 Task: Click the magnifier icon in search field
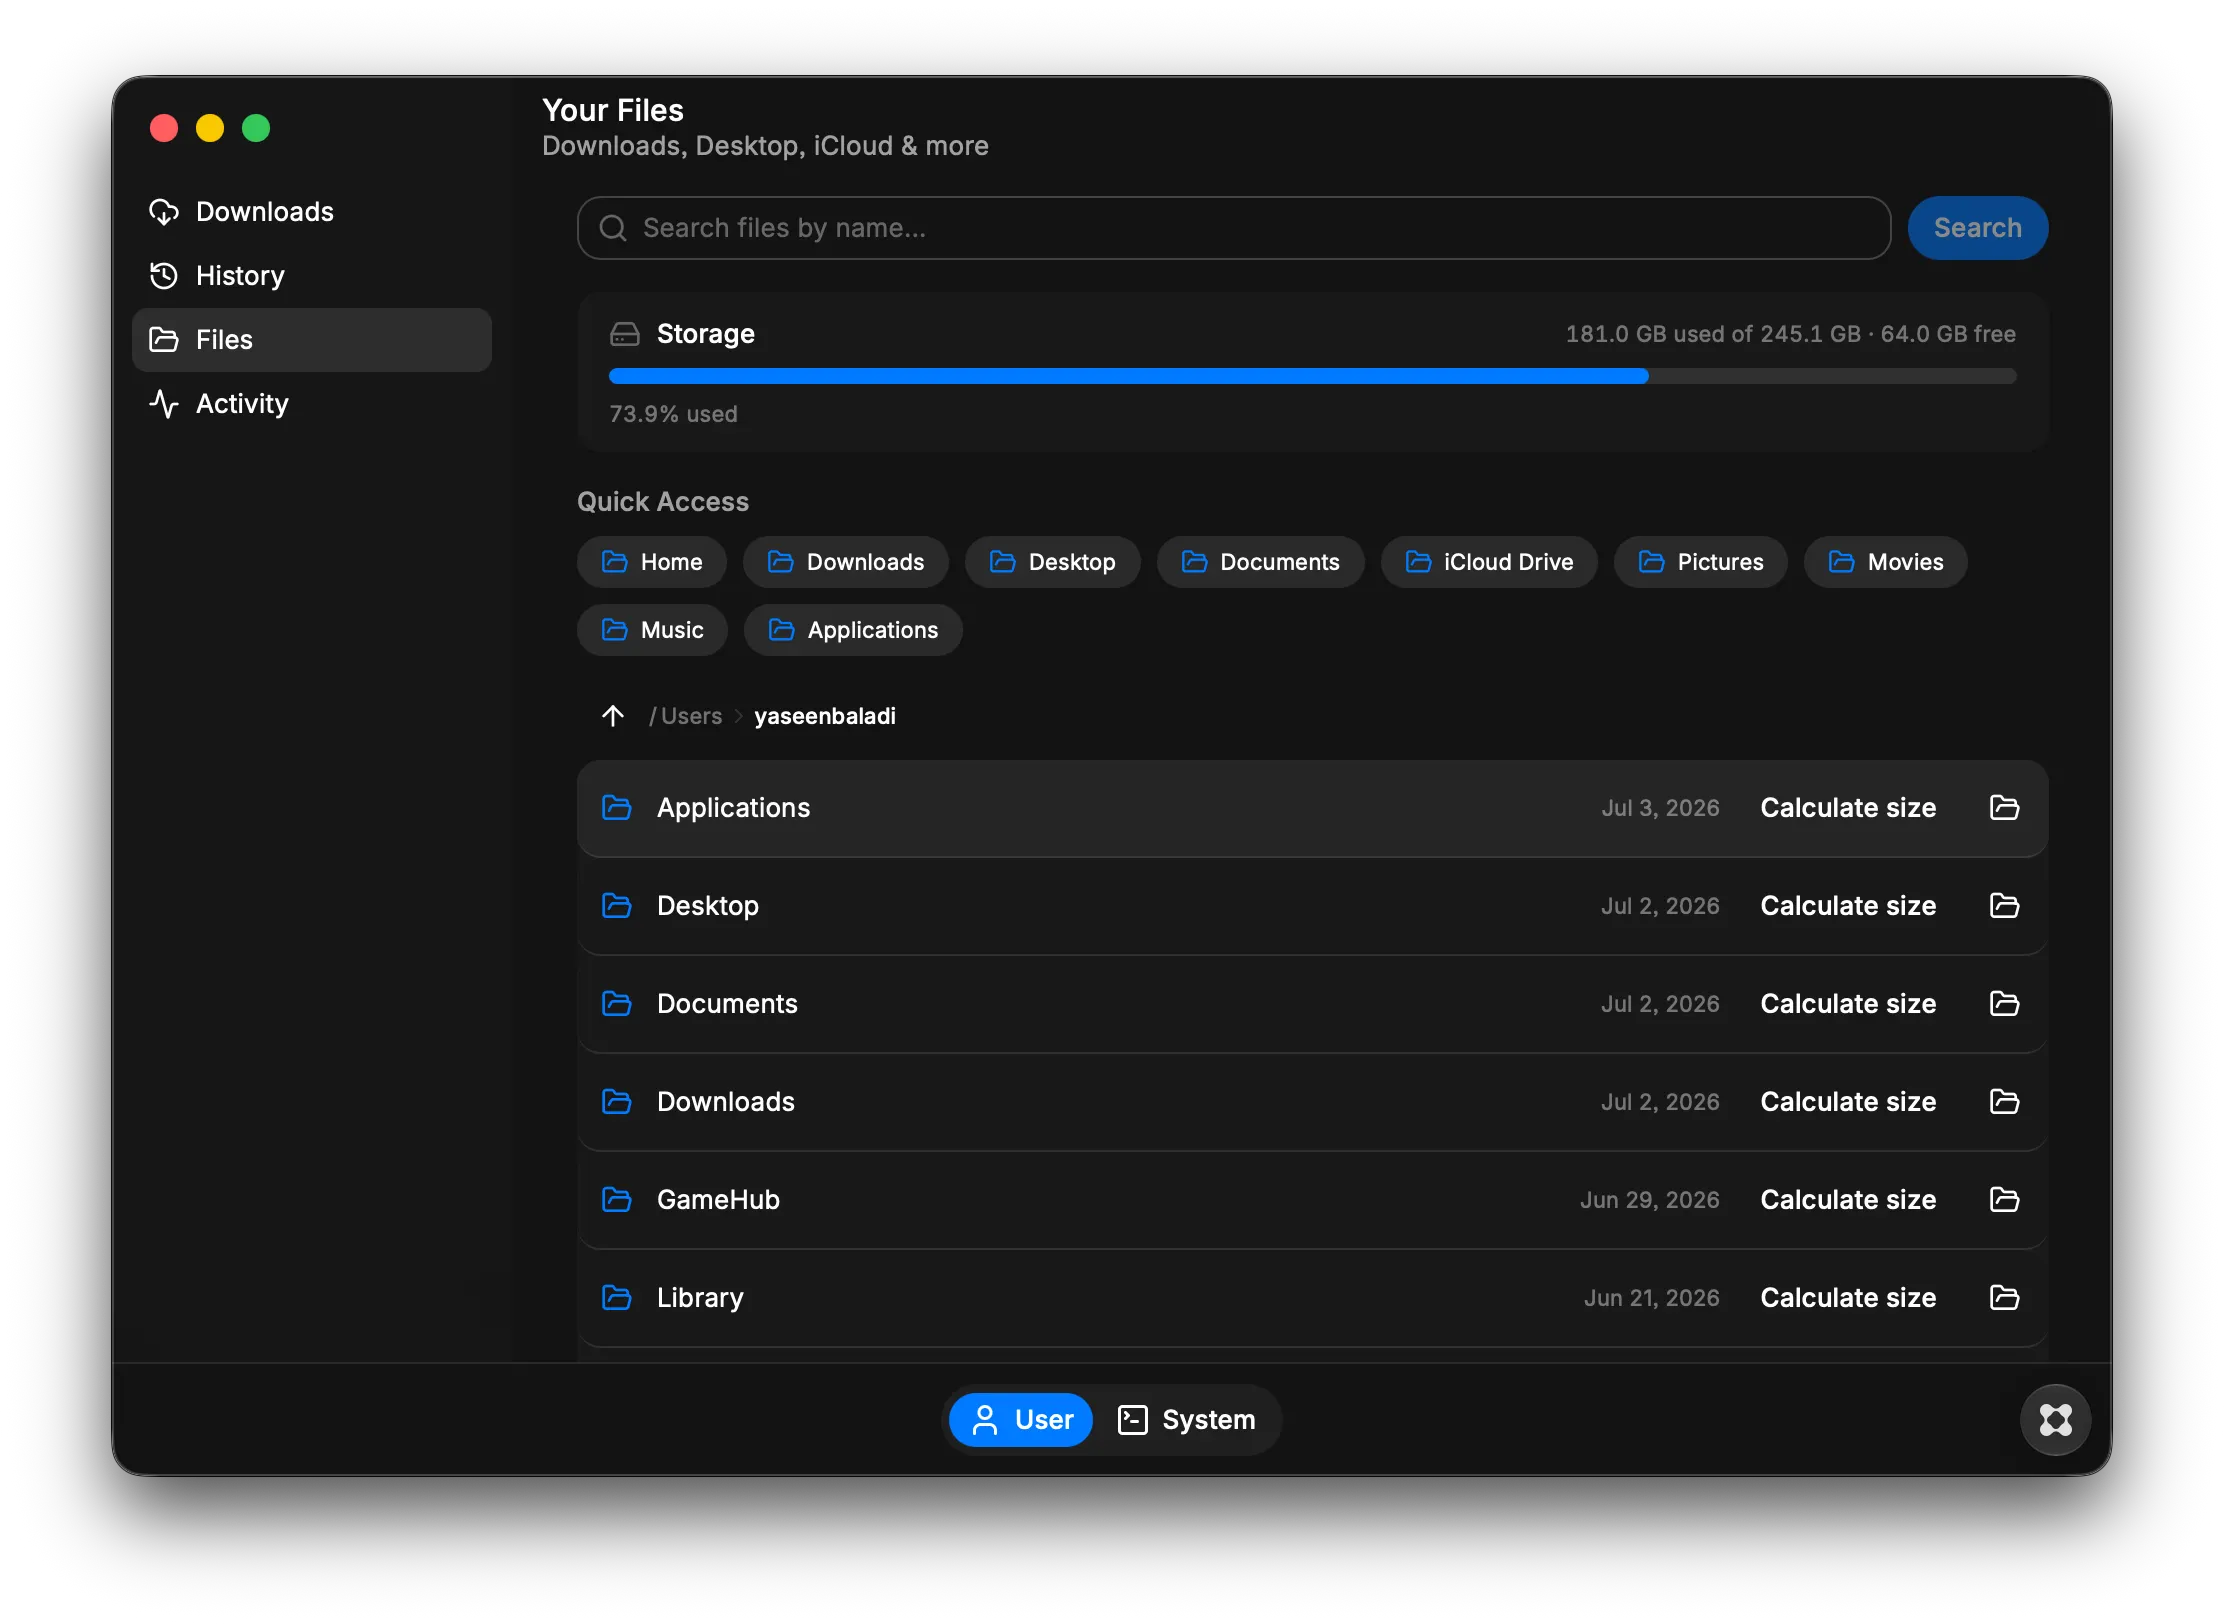click(x=613, y=228)
